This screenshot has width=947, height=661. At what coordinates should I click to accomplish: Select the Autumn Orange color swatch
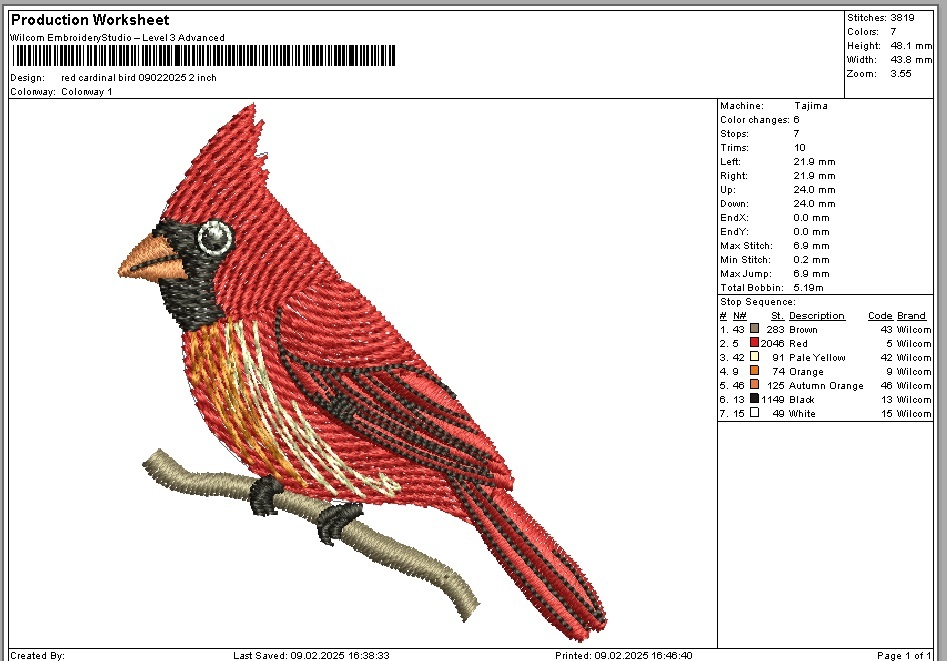[x=754, y=385]
